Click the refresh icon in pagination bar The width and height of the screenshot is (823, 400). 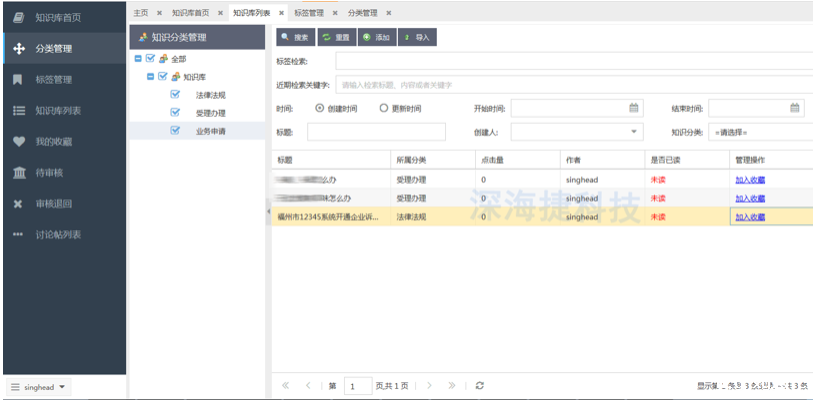(480, 385)
